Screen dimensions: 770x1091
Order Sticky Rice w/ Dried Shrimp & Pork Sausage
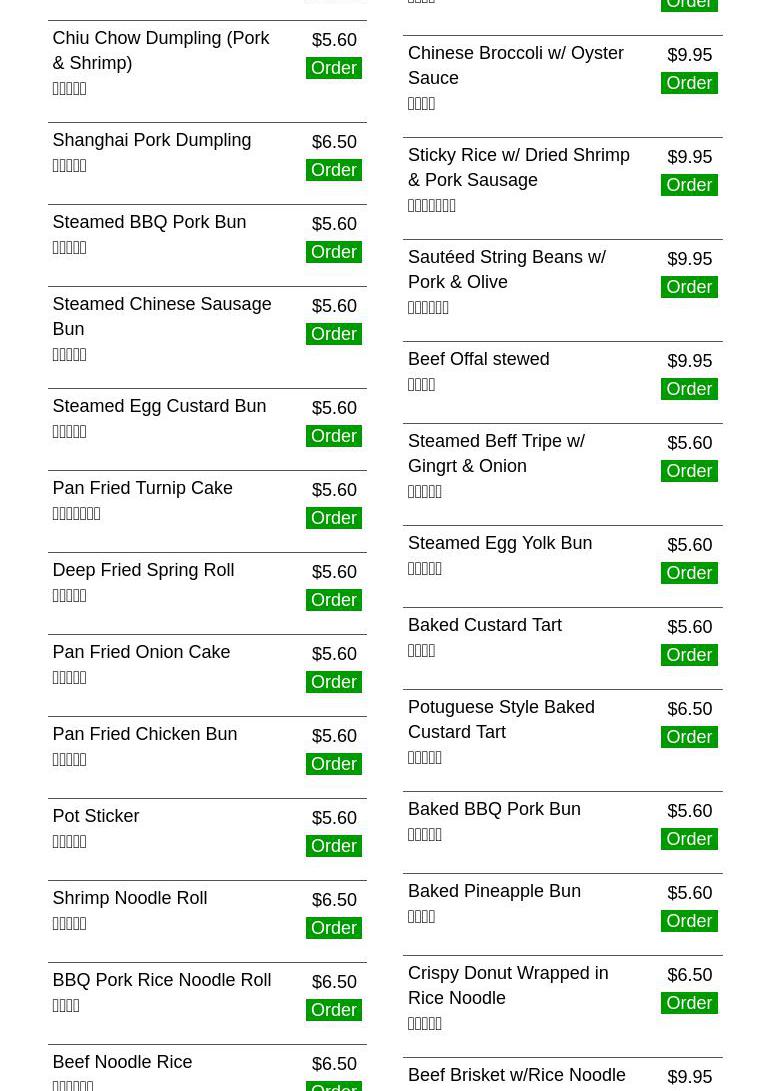click(x=689, y=185)
